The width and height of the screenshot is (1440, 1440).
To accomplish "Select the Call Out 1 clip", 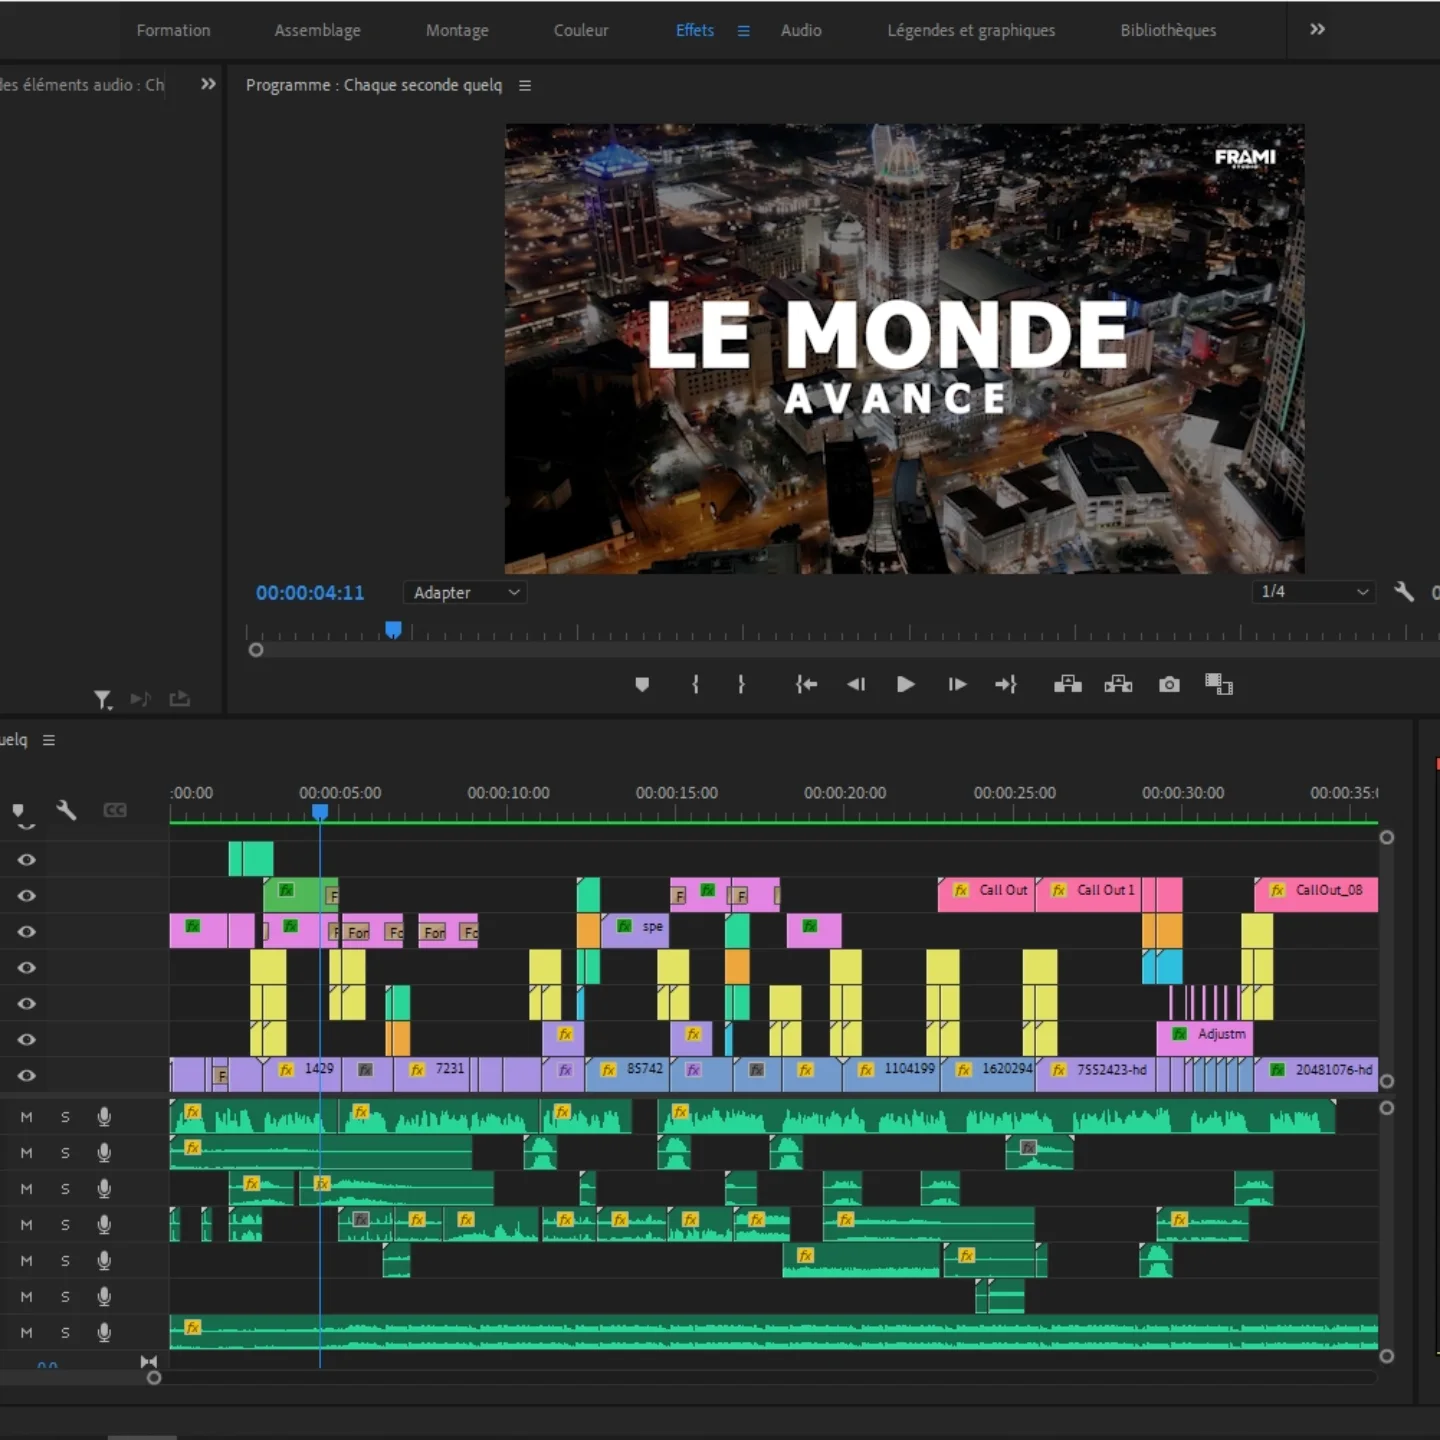I will [x=1089, y=894].
